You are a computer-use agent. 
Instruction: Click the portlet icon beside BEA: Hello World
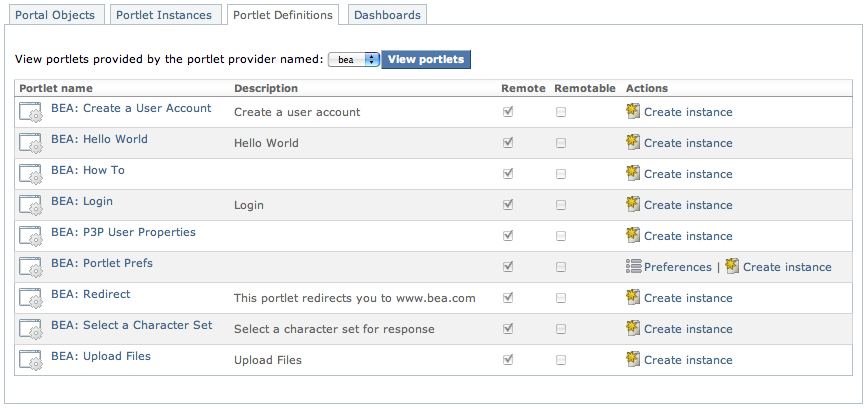[x=30, y=143]
